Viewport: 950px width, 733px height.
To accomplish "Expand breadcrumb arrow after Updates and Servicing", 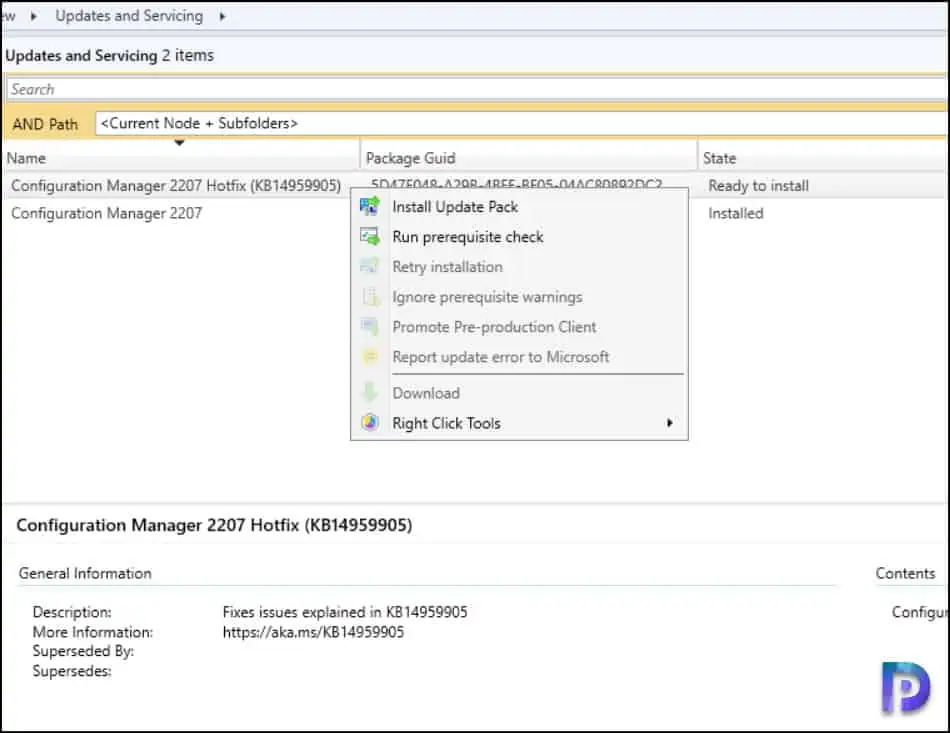I will (222, 16).
